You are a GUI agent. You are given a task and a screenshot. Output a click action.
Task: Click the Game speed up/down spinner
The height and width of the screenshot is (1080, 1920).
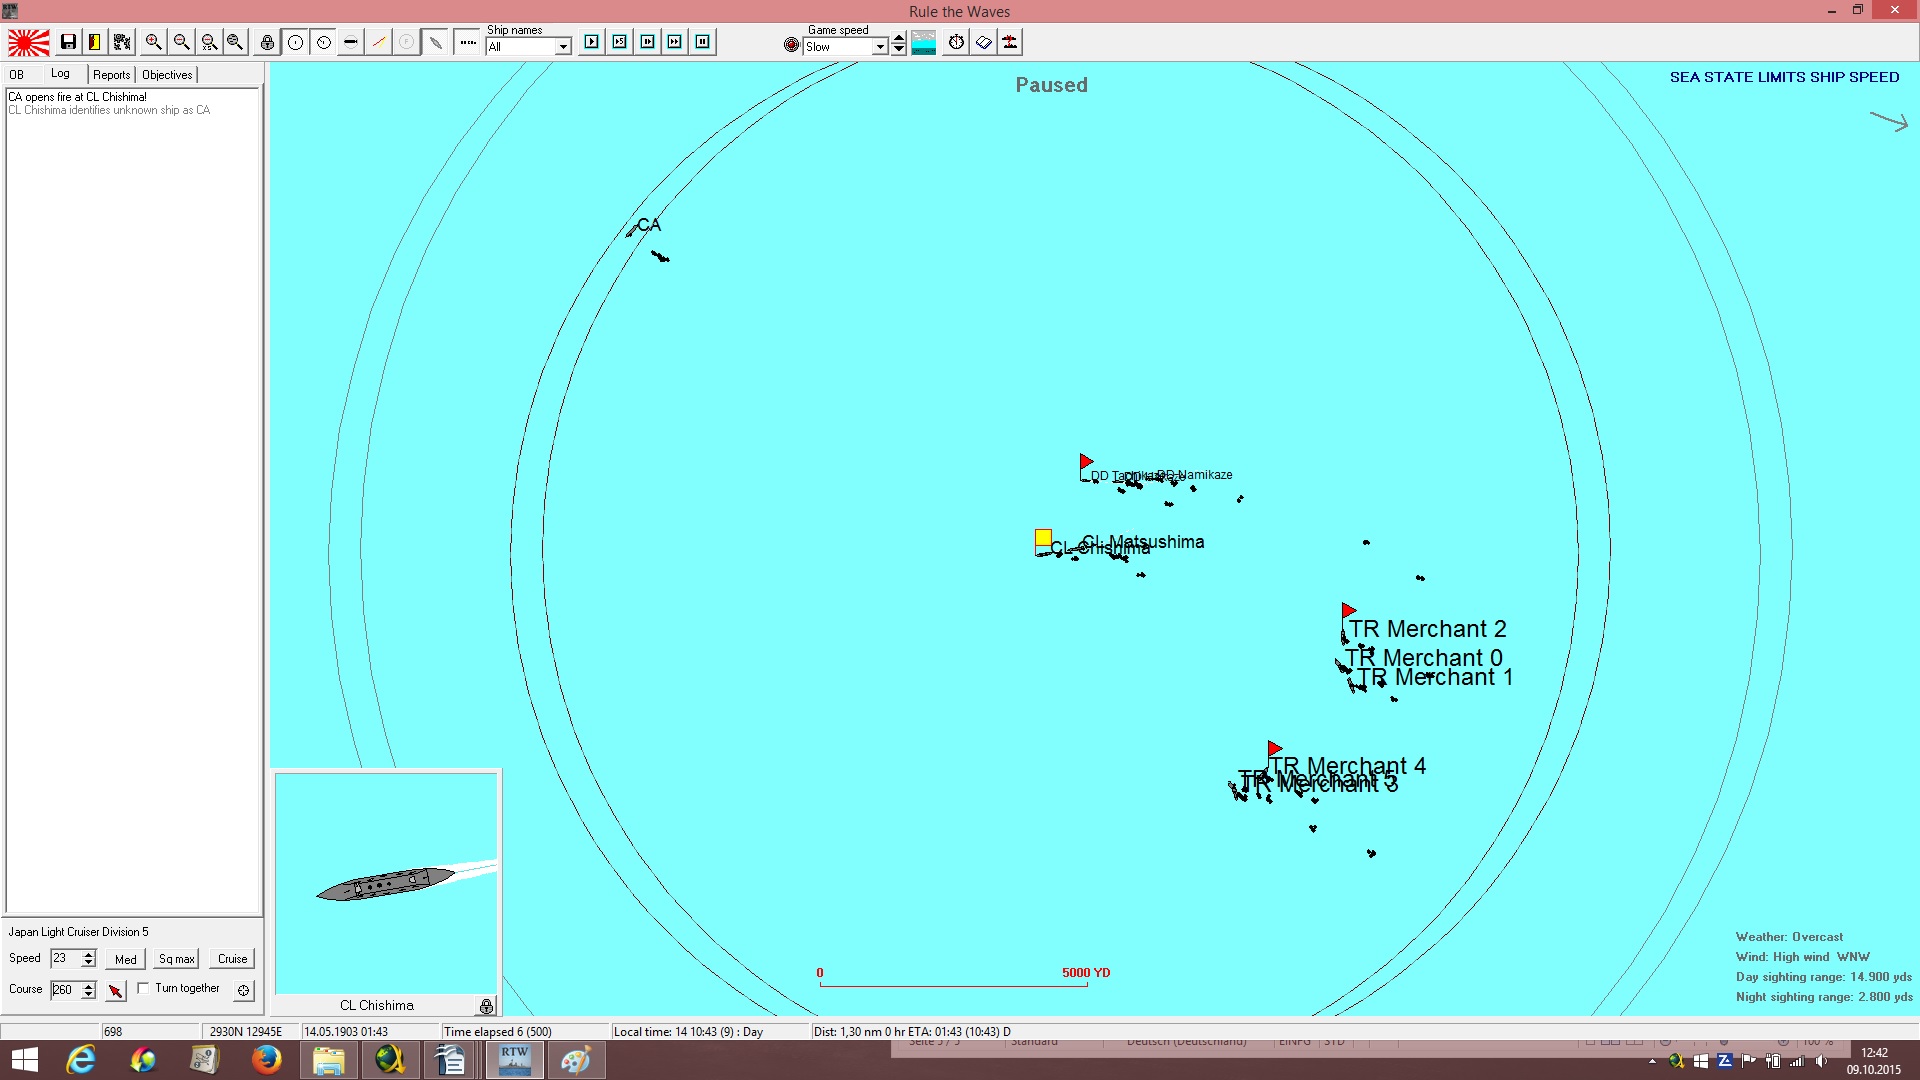coord(899,43)
